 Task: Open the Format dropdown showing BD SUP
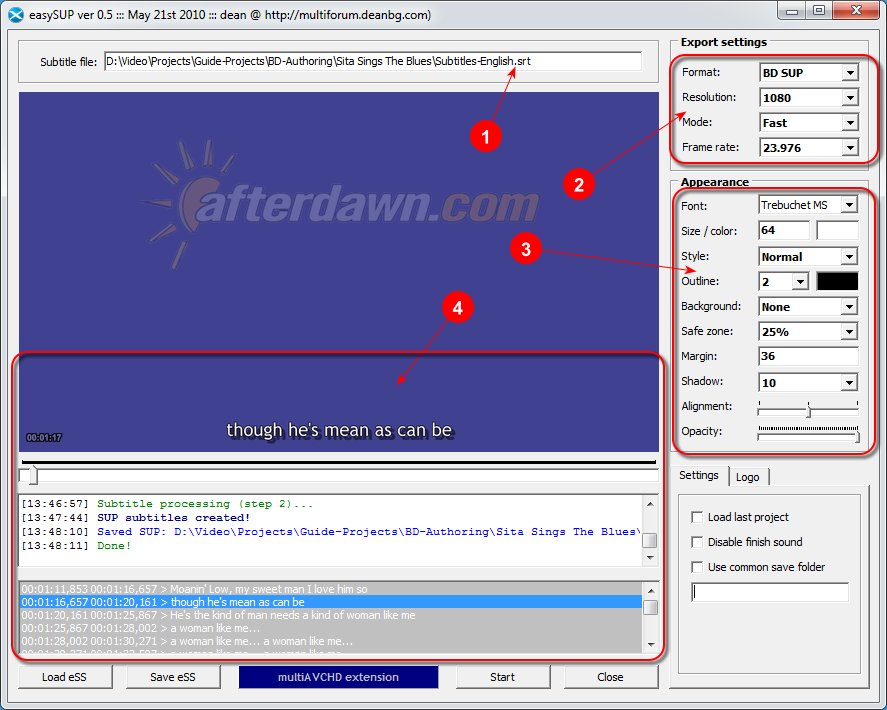(x=808, y=72)
